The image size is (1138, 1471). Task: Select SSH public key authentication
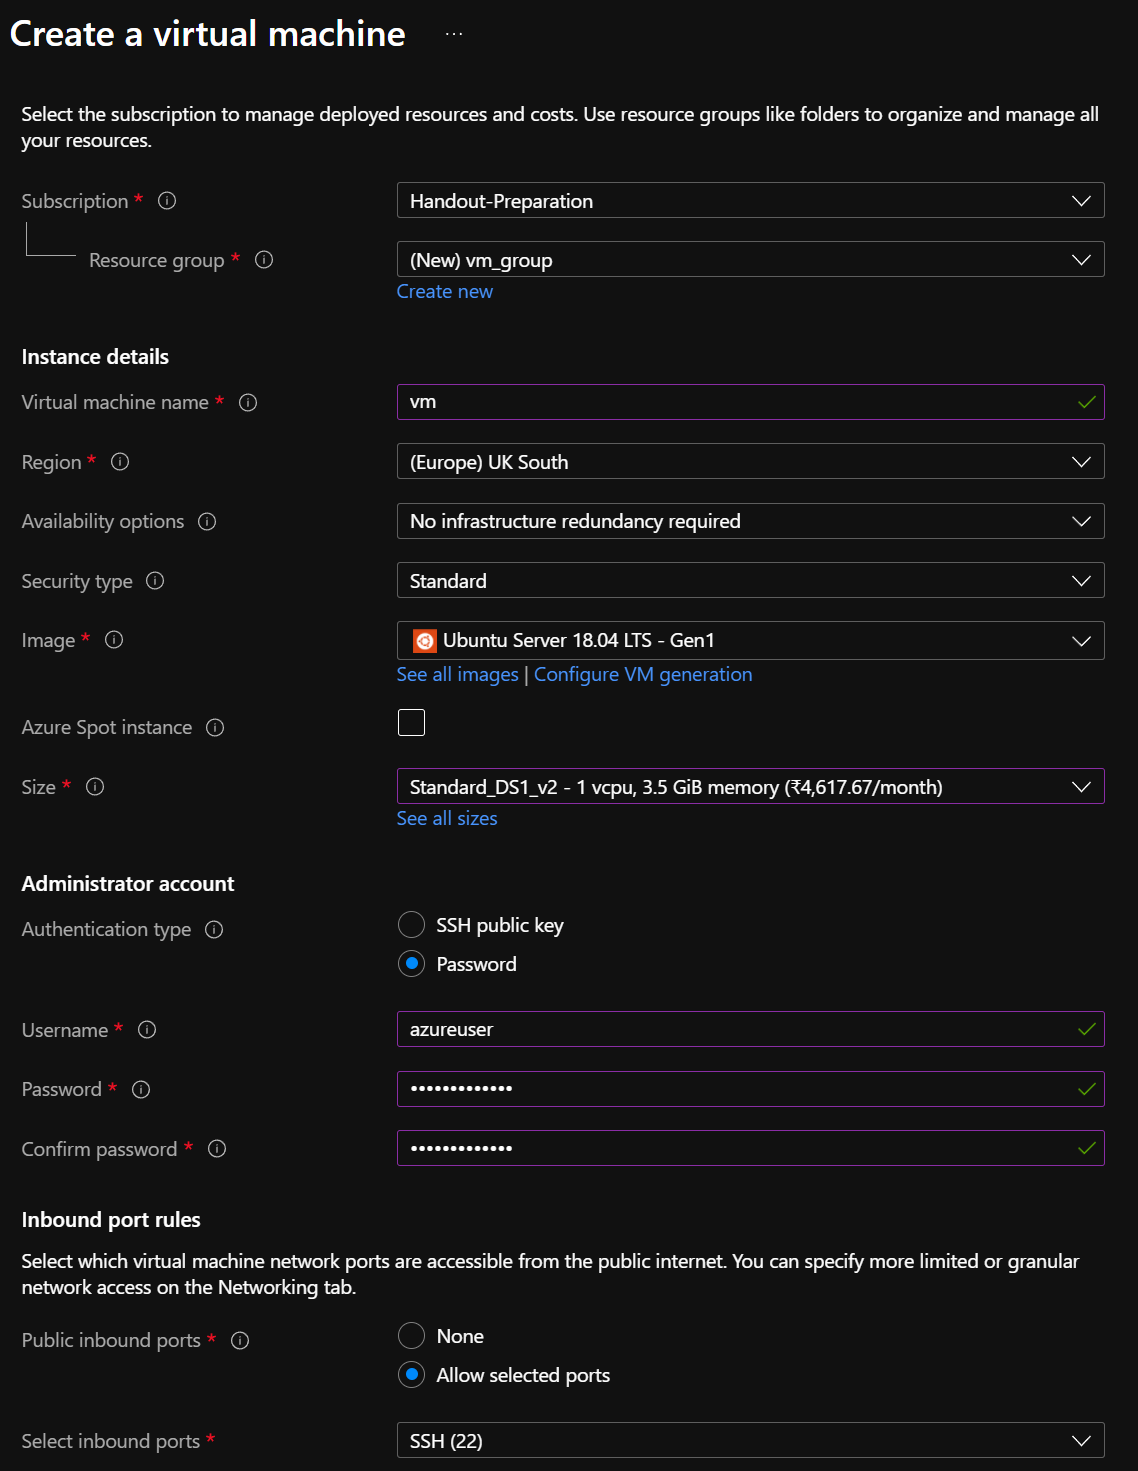click(x=411, y=925)
